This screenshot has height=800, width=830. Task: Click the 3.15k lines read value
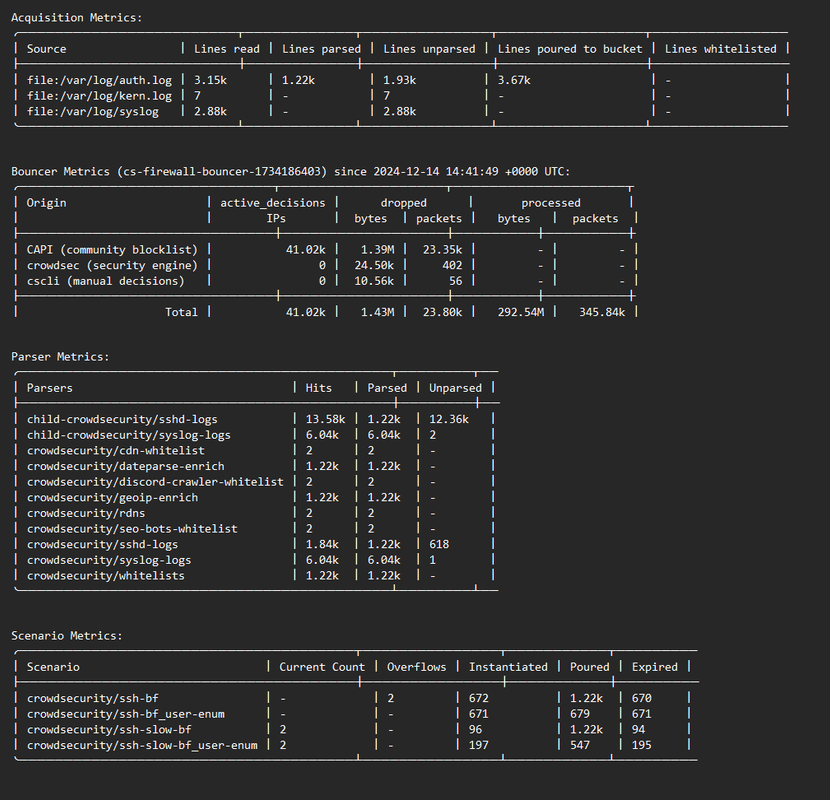[210, 80]
